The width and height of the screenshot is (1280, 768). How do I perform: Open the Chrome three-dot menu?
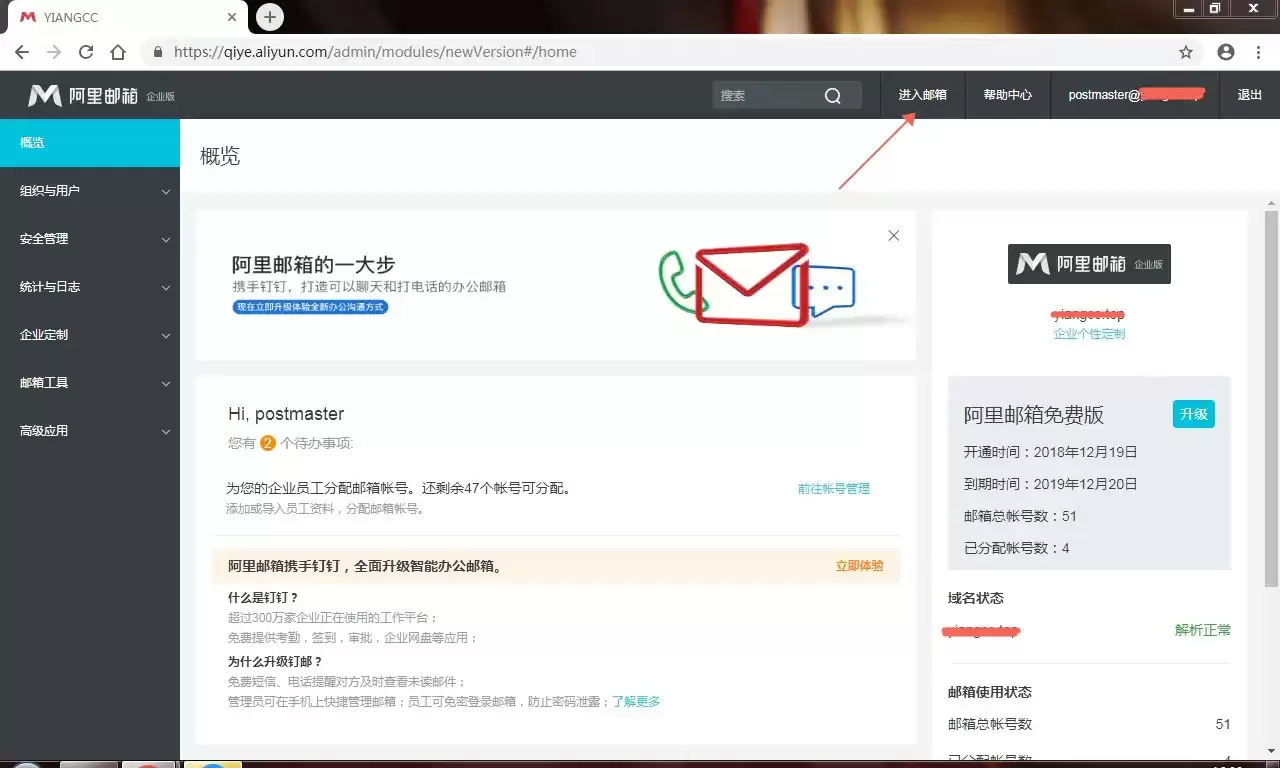click(x=1256, y=52)
